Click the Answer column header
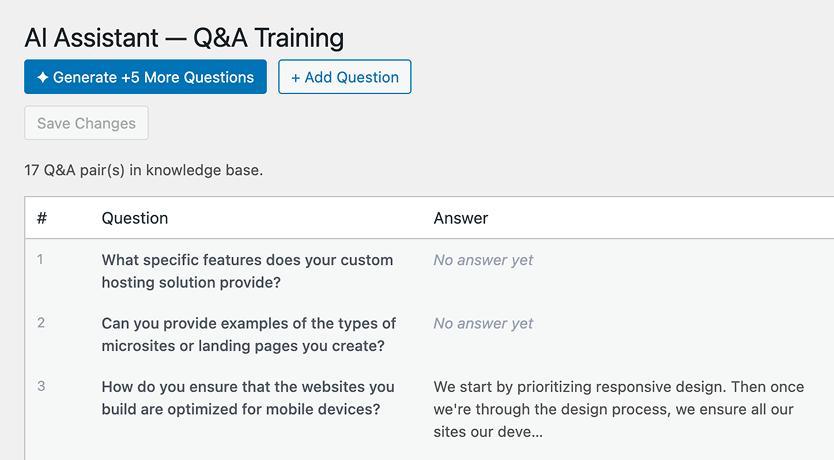Screen dimensions: 834x460 460,218
